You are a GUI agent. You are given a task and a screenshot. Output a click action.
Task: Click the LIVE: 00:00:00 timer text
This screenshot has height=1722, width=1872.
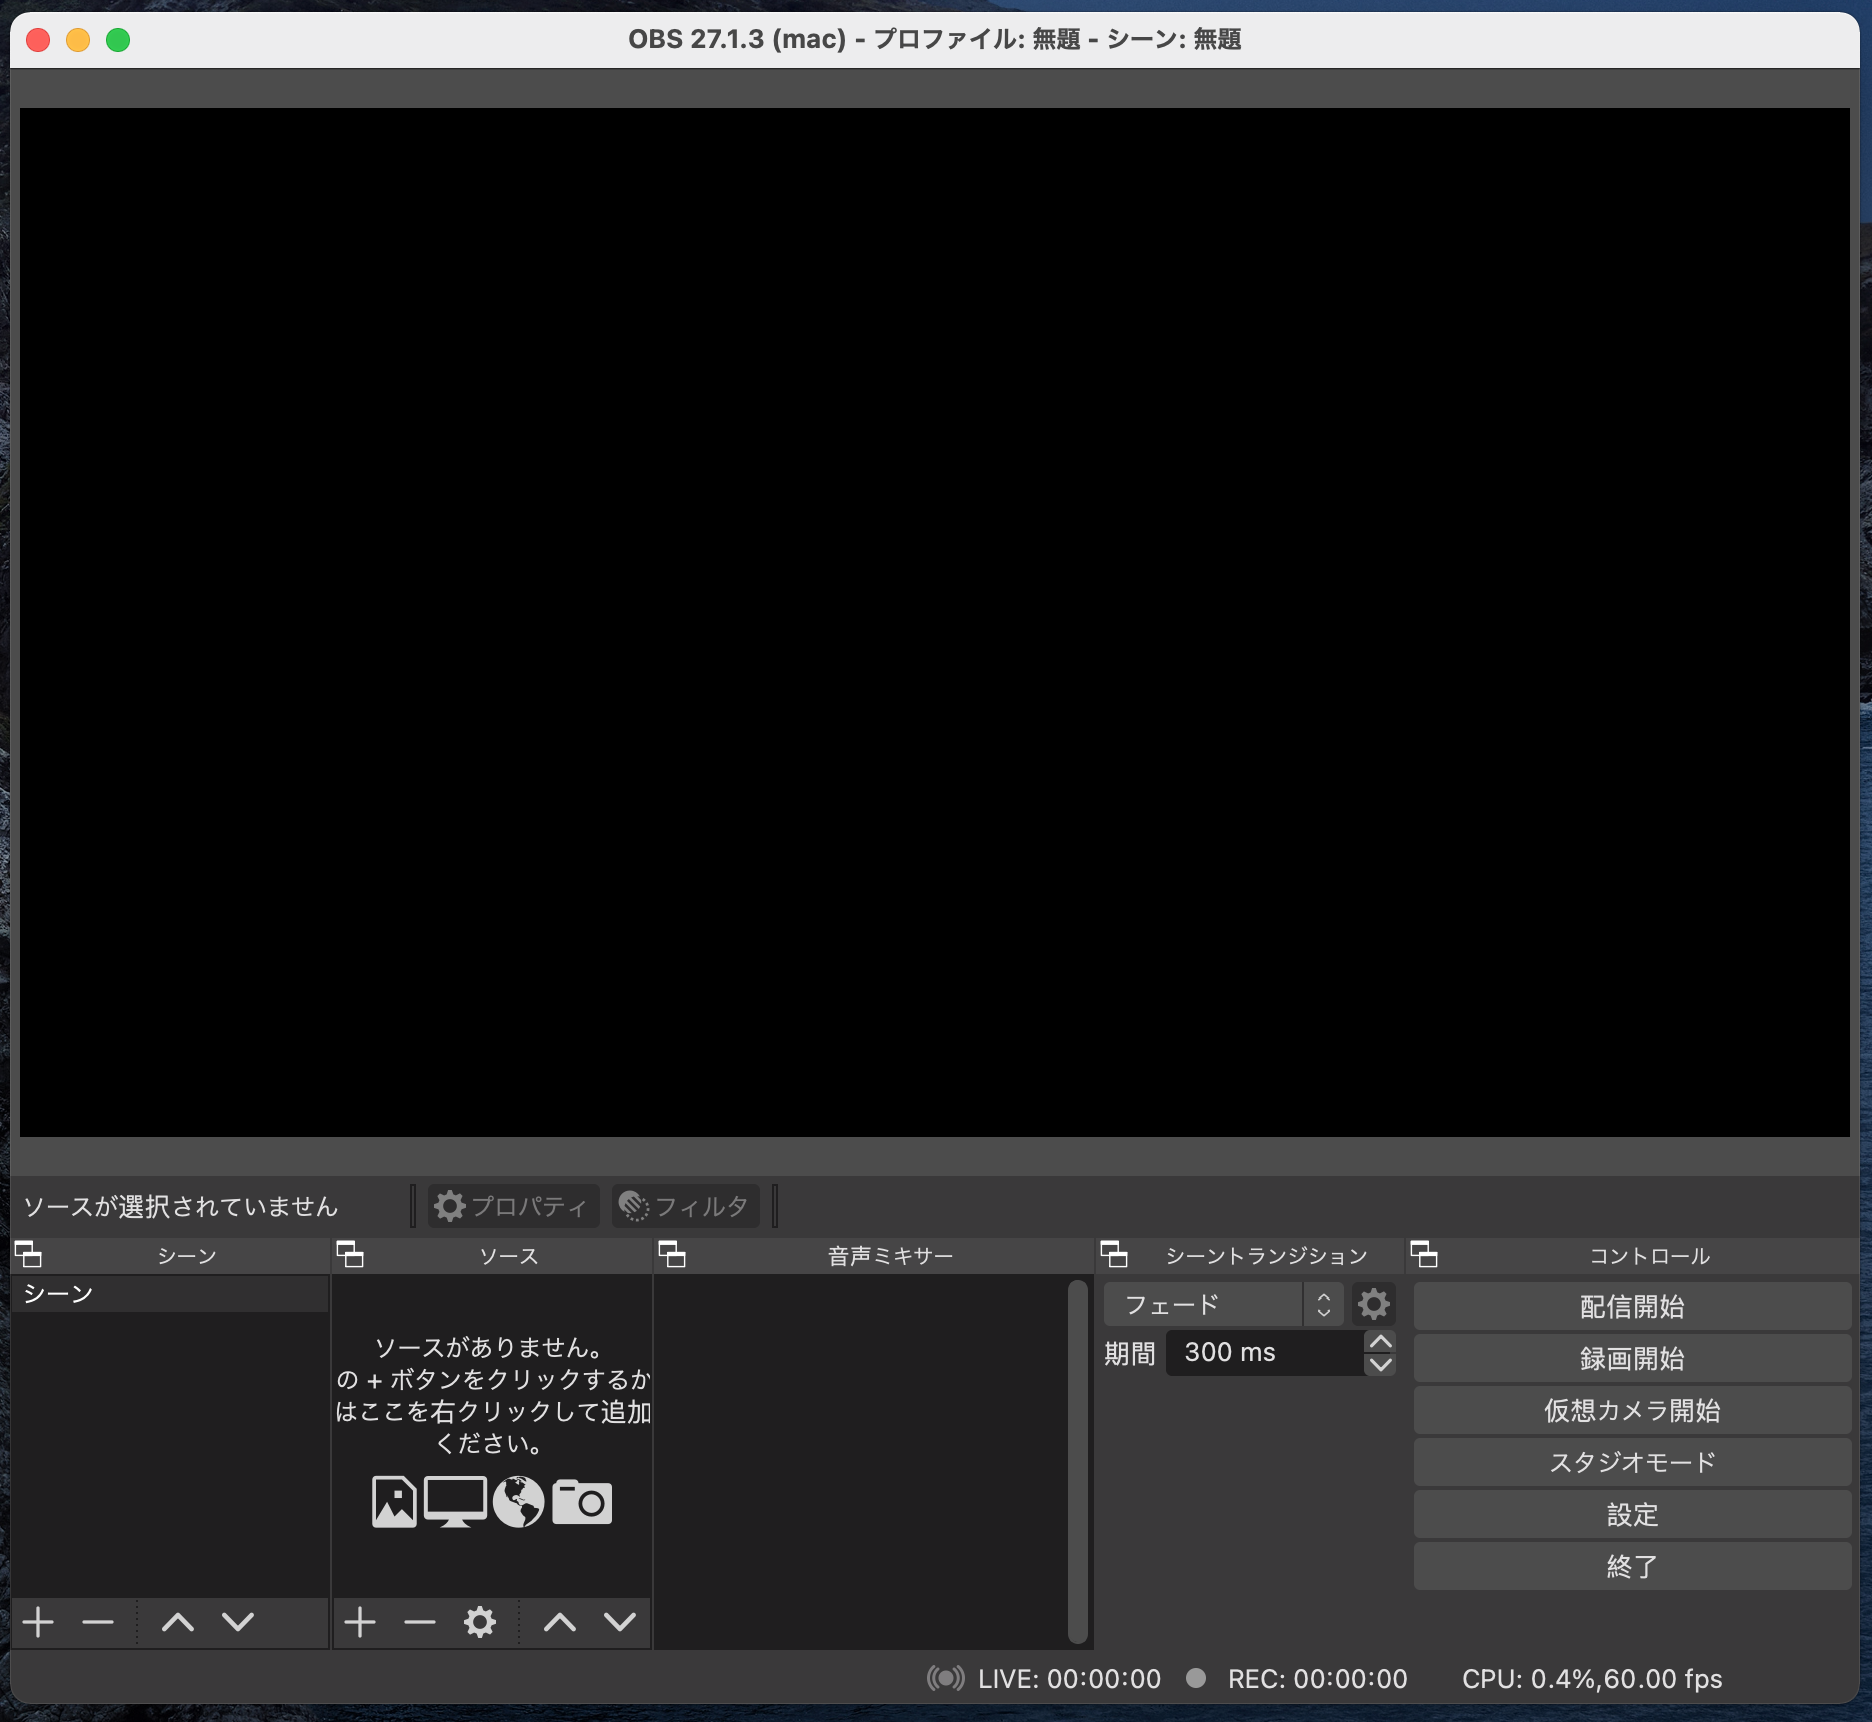[1069, 1678]
